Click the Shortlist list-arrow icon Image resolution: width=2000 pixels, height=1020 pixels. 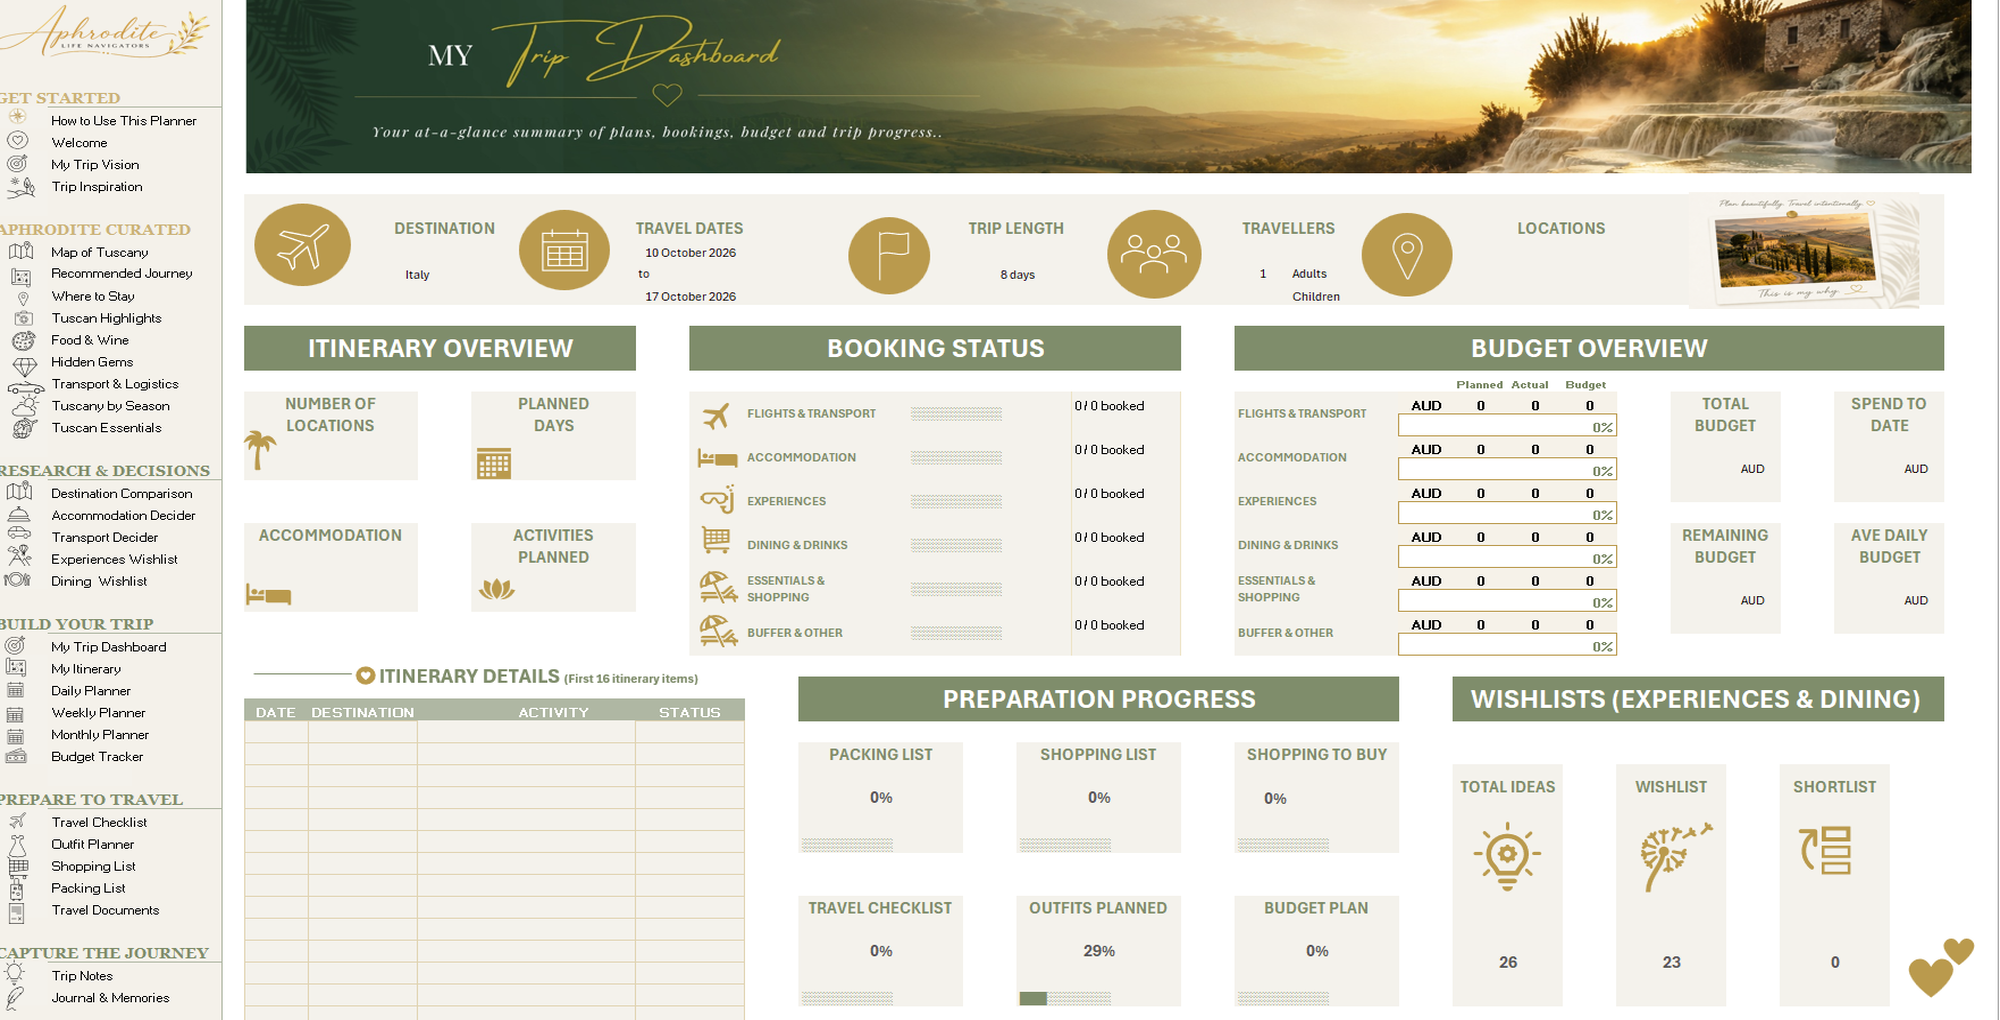1826,851
